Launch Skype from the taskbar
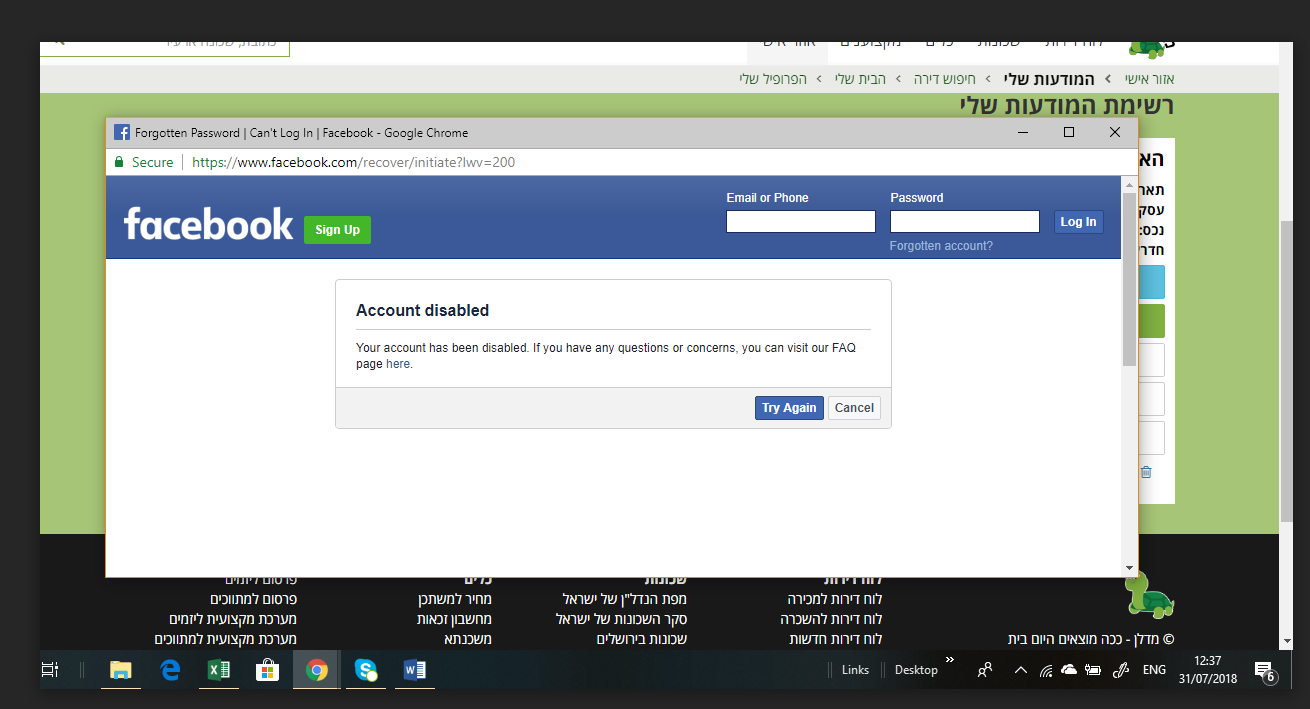This screenshot has height=709, width=1310. pyautogui.click(x=365, y=670)
